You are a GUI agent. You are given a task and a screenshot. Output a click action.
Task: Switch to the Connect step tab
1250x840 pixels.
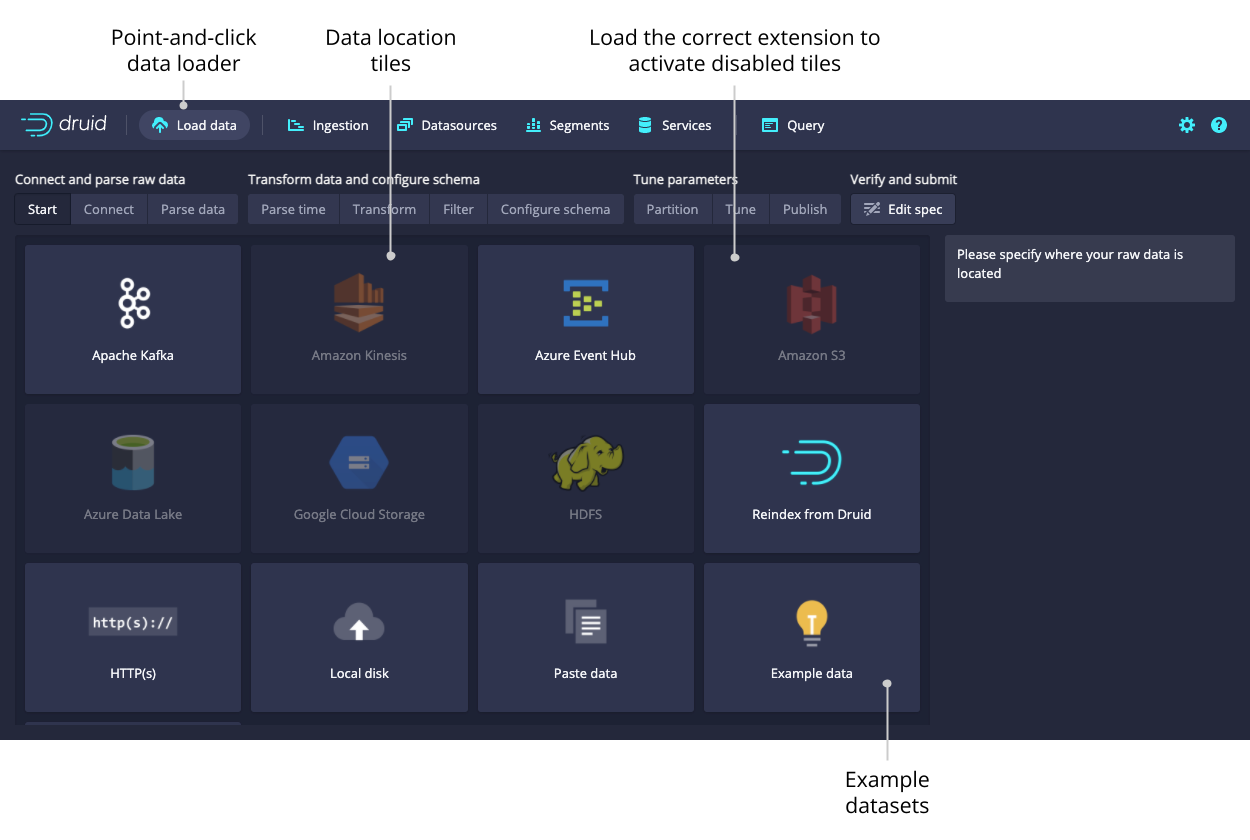click(x=109, y=209)
